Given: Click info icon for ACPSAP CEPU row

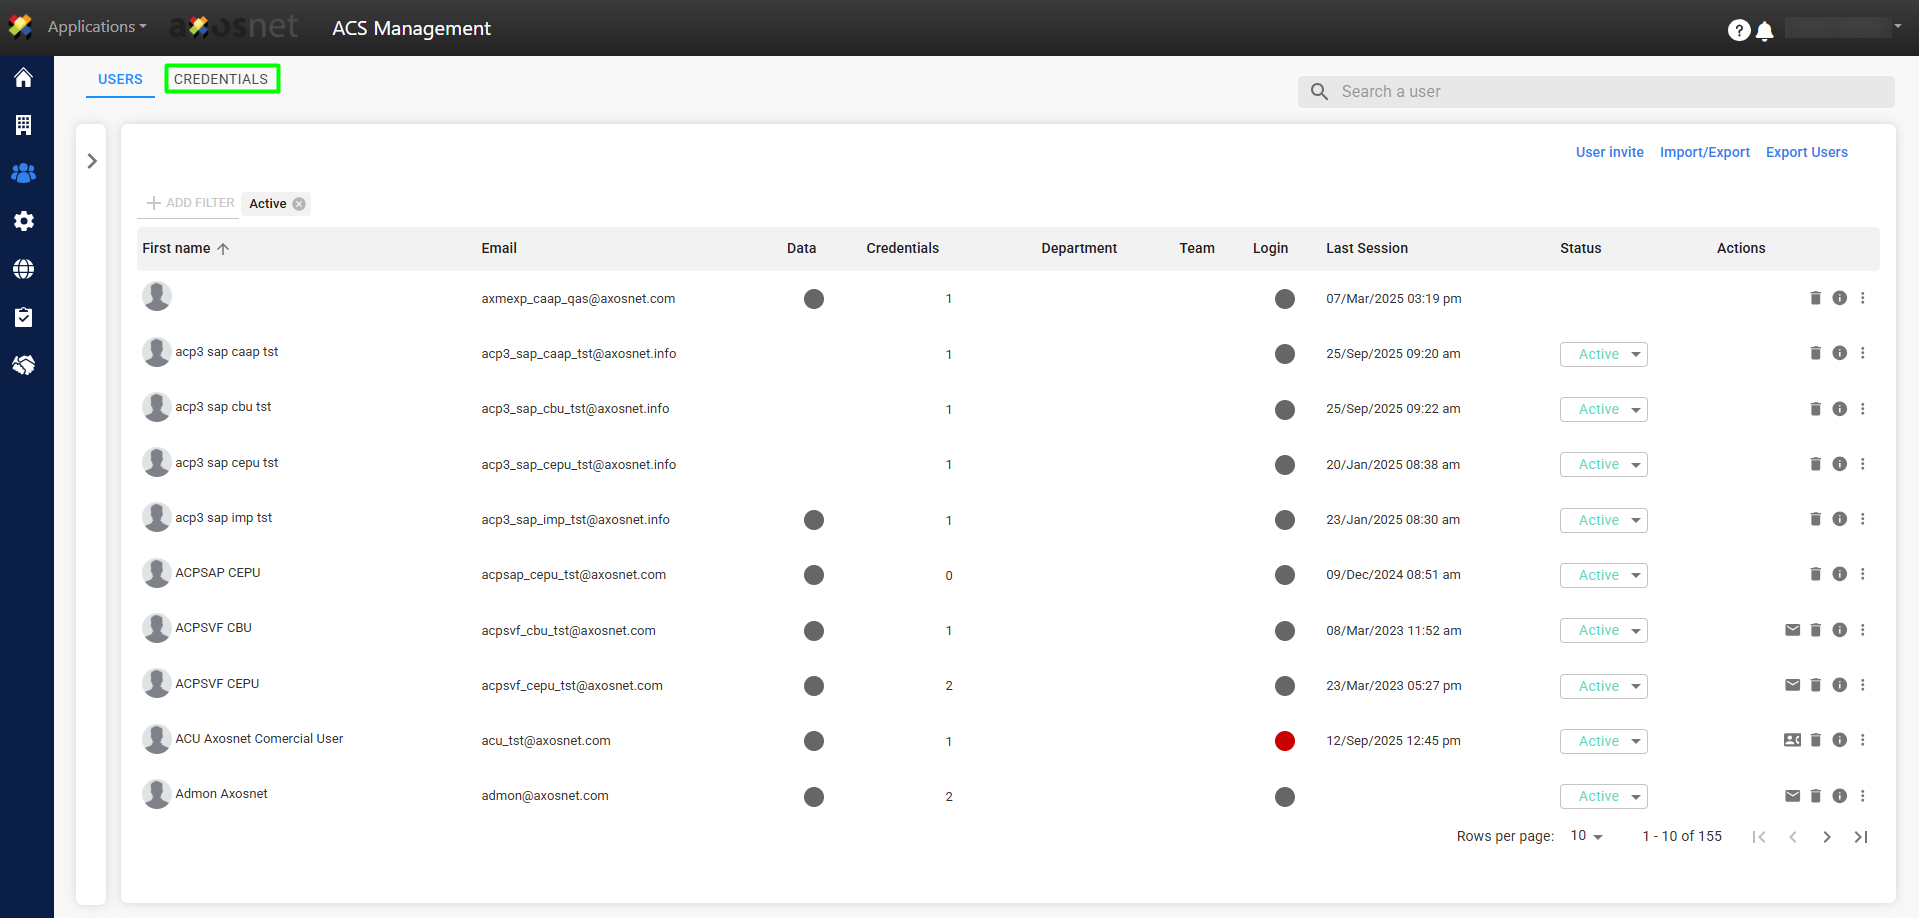Looking at the screenshot, I should tap(1839, 574).
